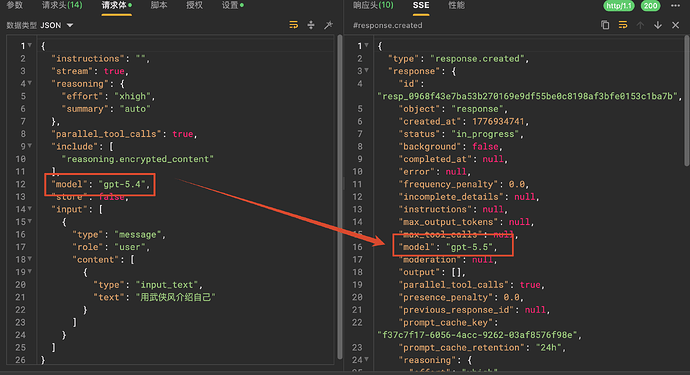Click the http/1.1 protocol badge
Screen dimensions: 690x375
click(619, 6)
